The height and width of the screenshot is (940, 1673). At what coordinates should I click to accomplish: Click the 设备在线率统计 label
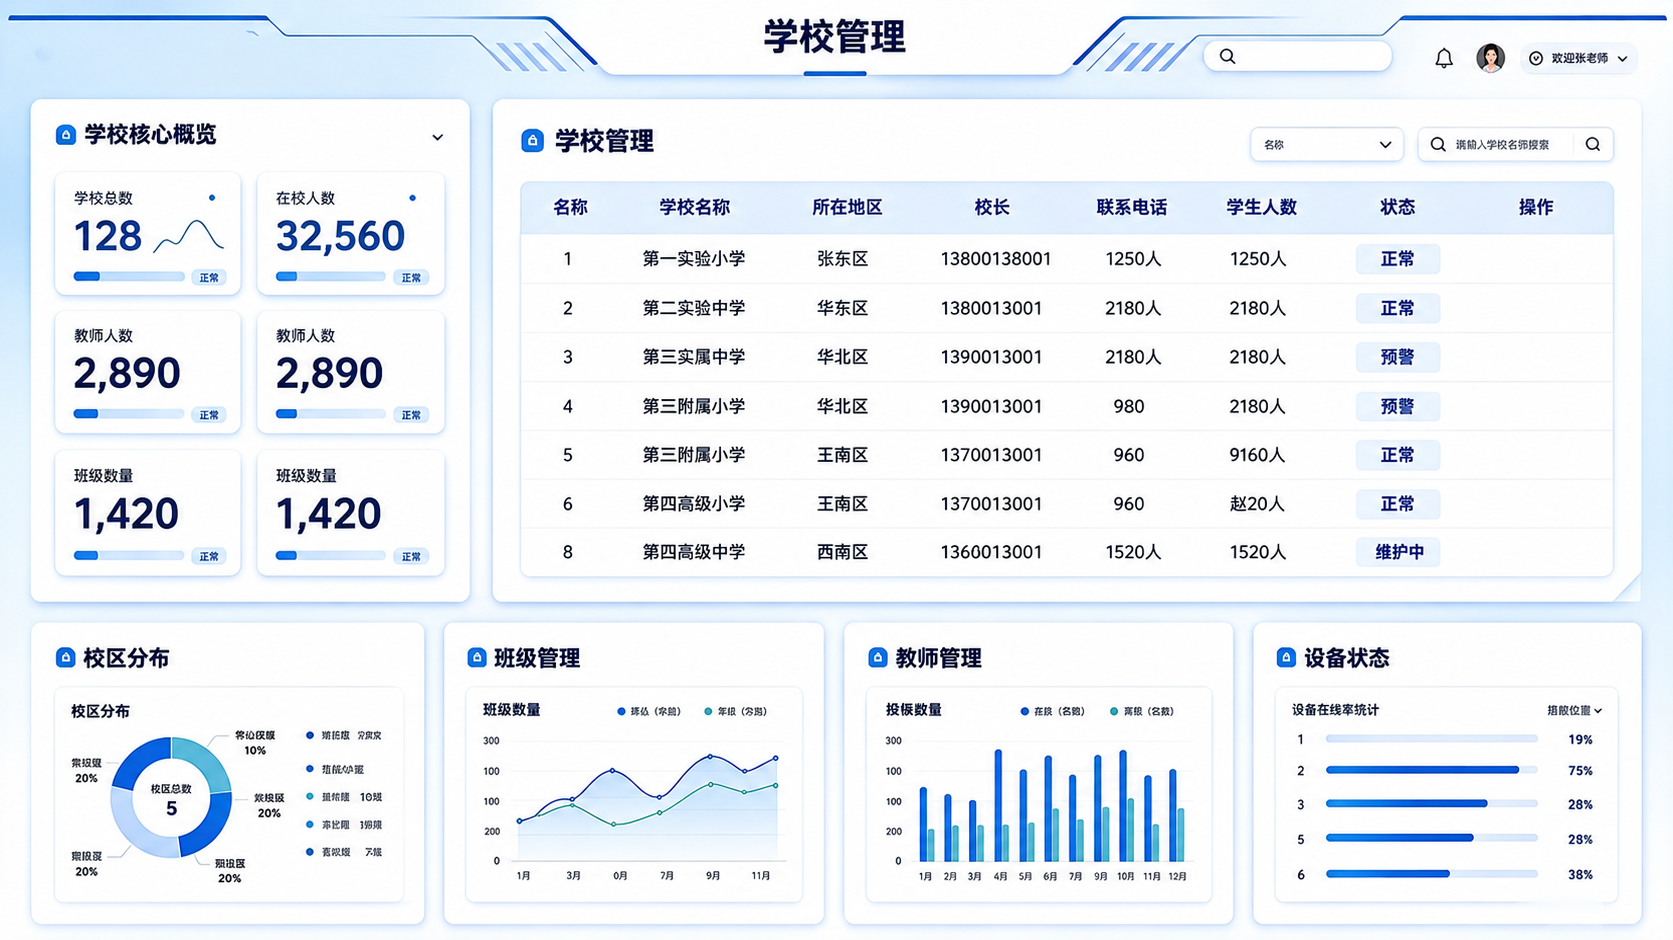point(1335,711)
